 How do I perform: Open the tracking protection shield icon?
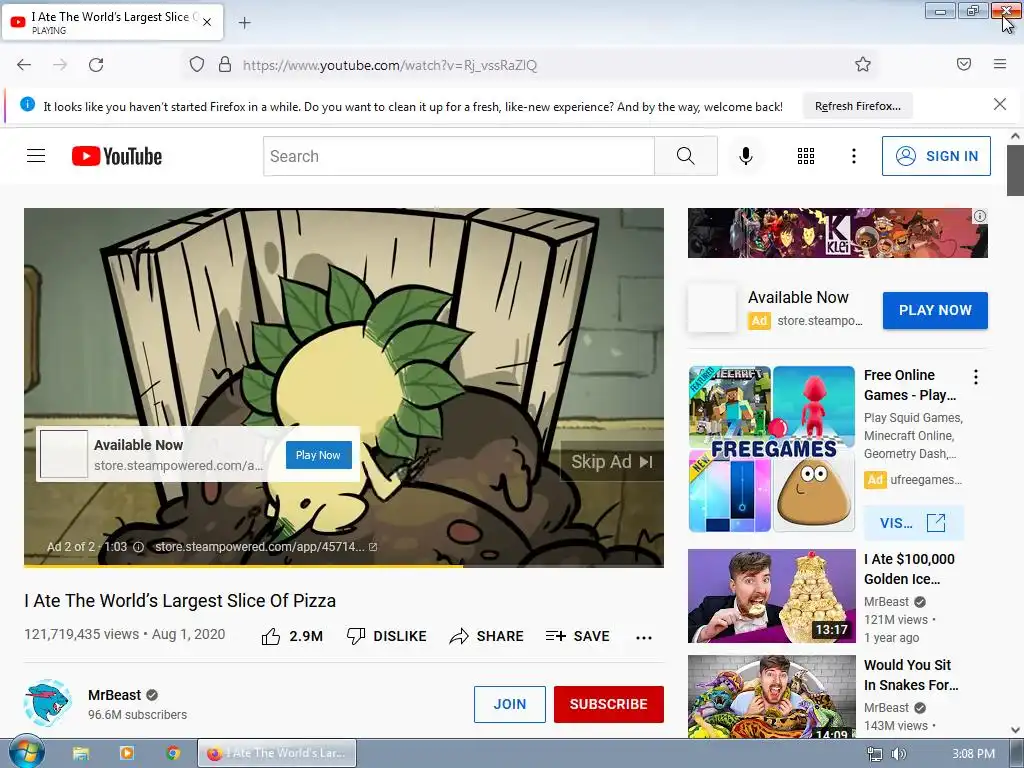coord(197,65)
